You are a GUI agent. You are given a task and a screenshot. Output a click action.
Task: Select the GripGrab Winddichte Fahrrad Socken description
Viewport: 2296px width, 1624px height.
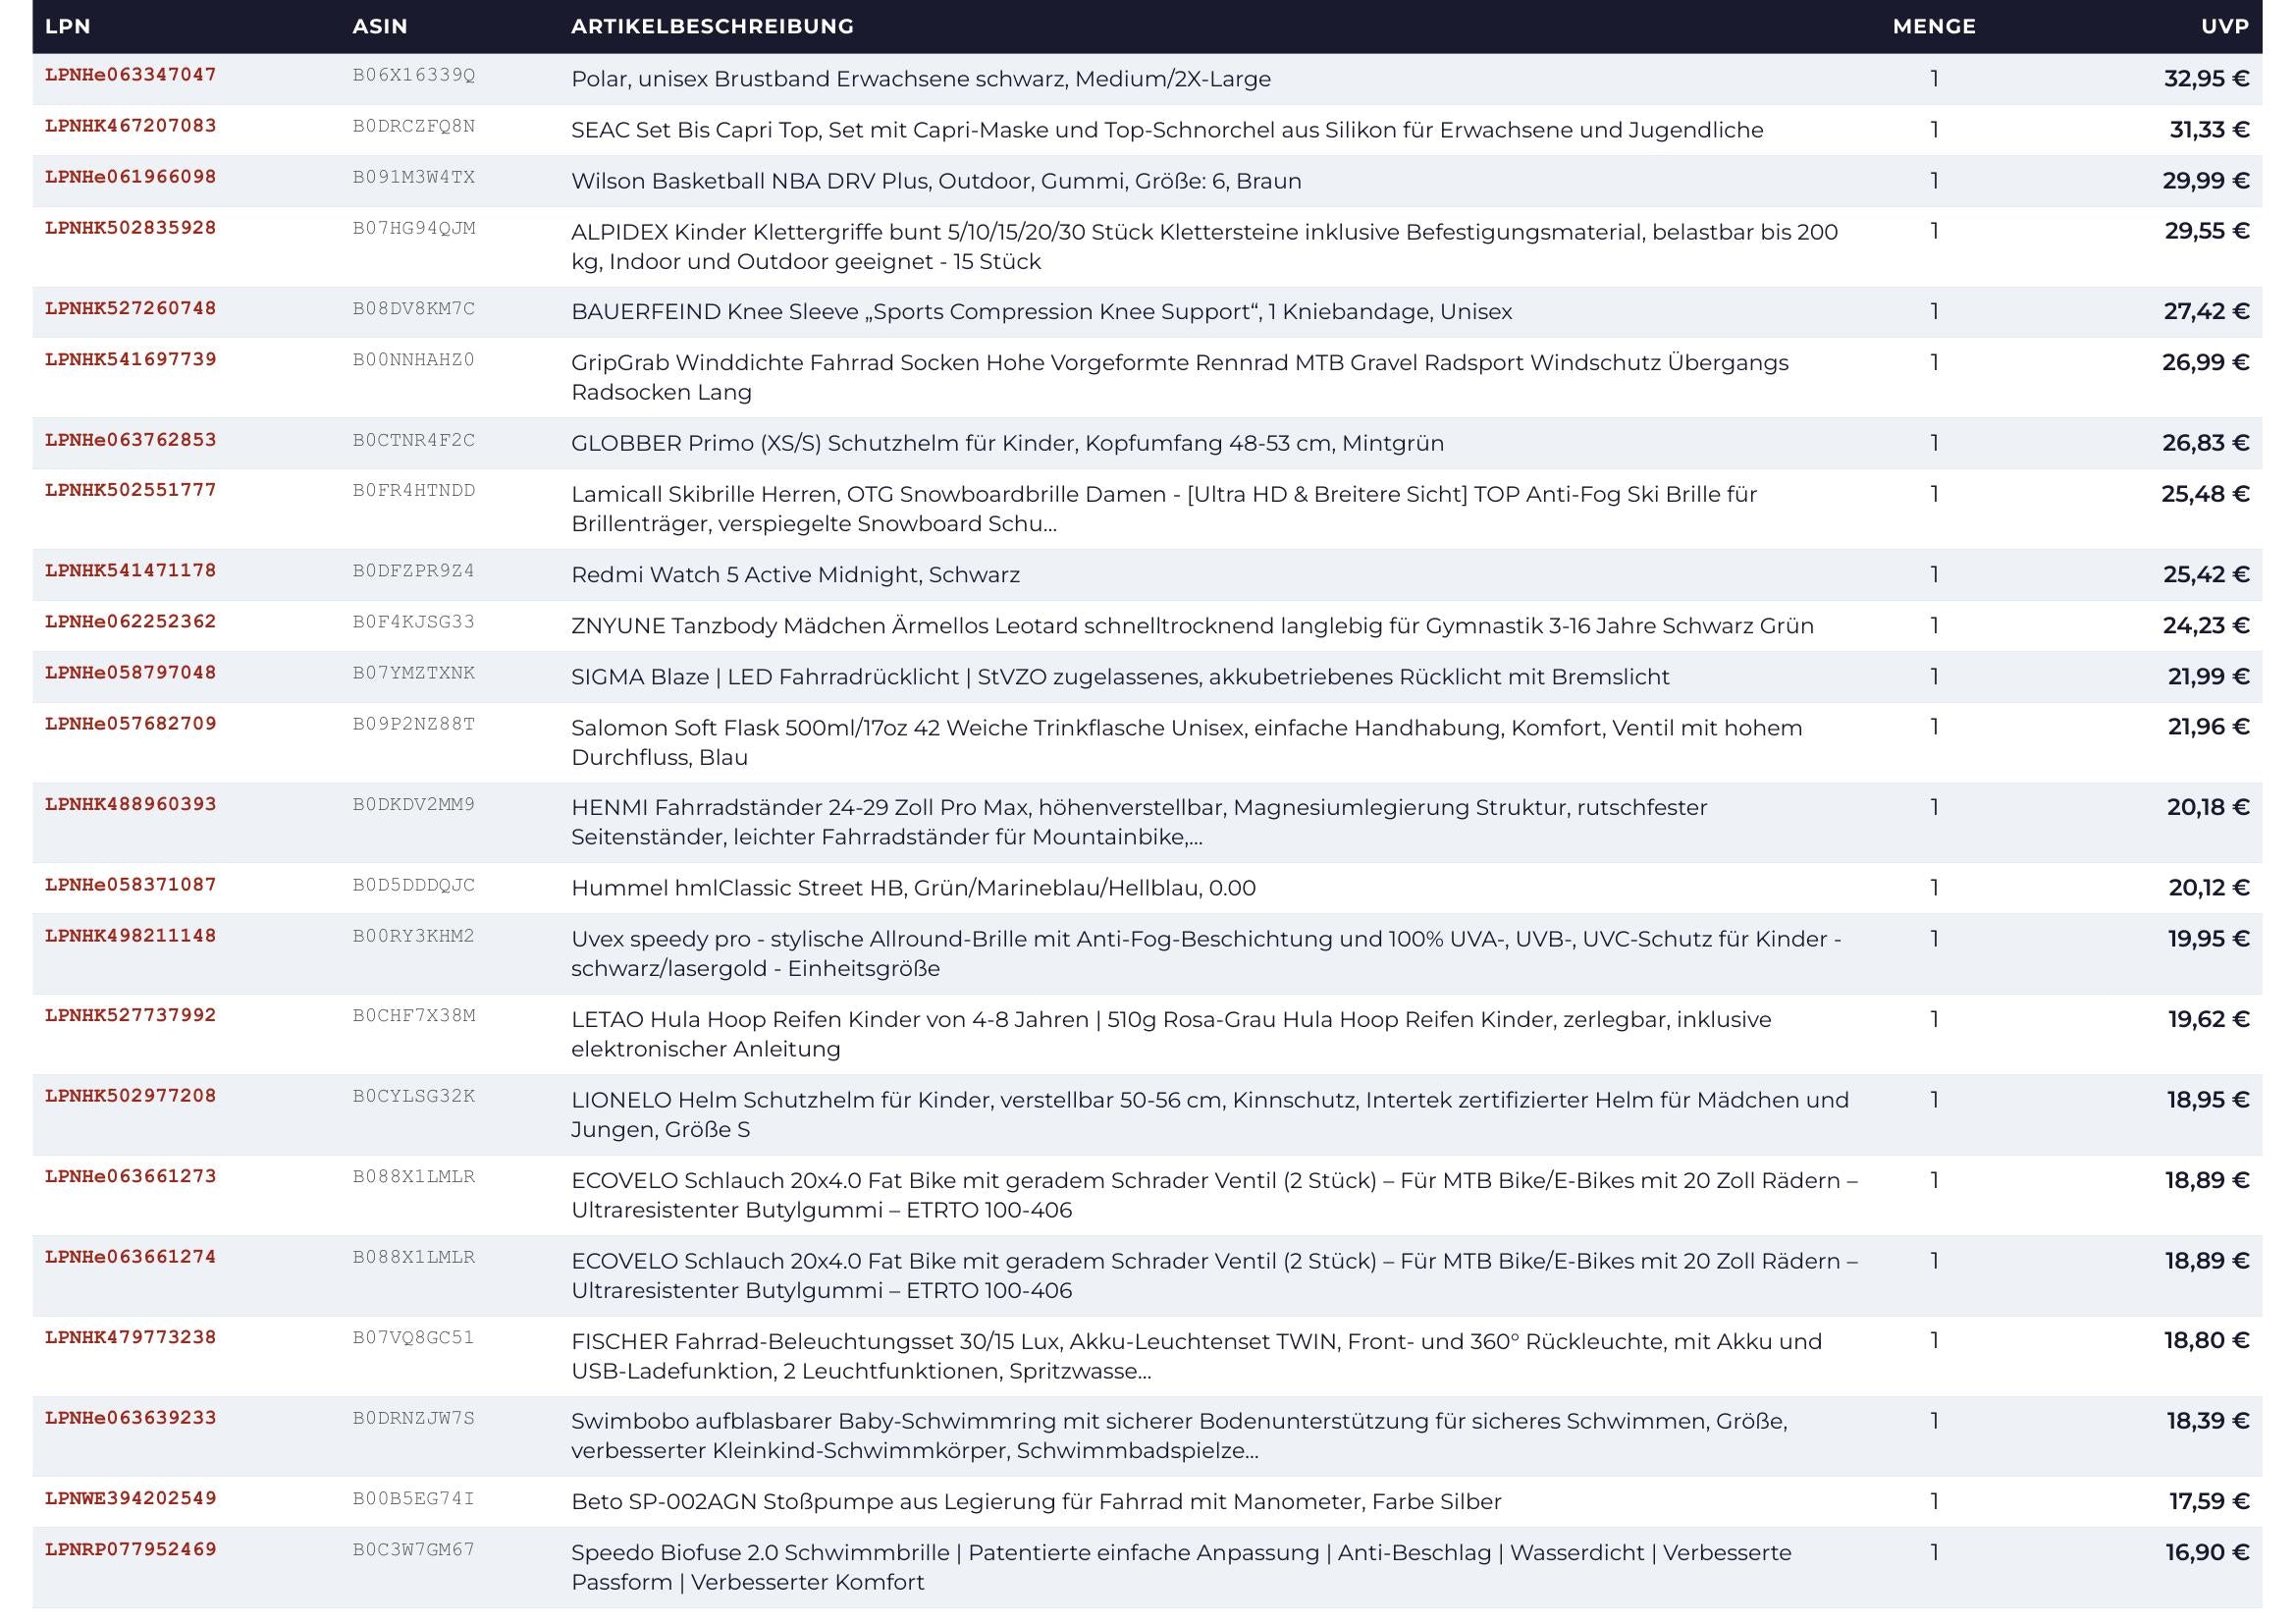pos(1180,377)
